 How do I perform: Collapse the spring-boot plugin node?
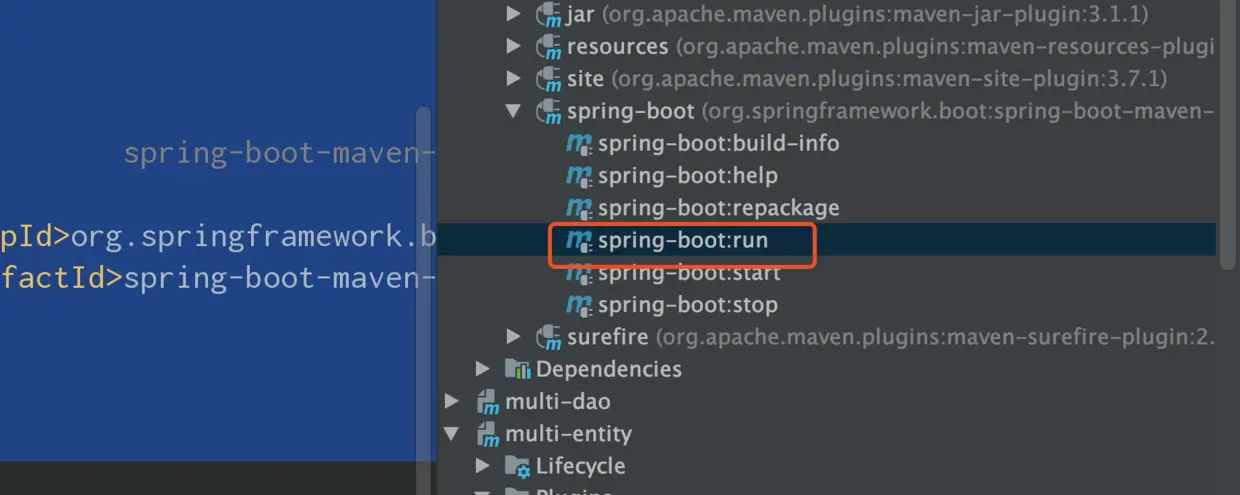(513, 111)
